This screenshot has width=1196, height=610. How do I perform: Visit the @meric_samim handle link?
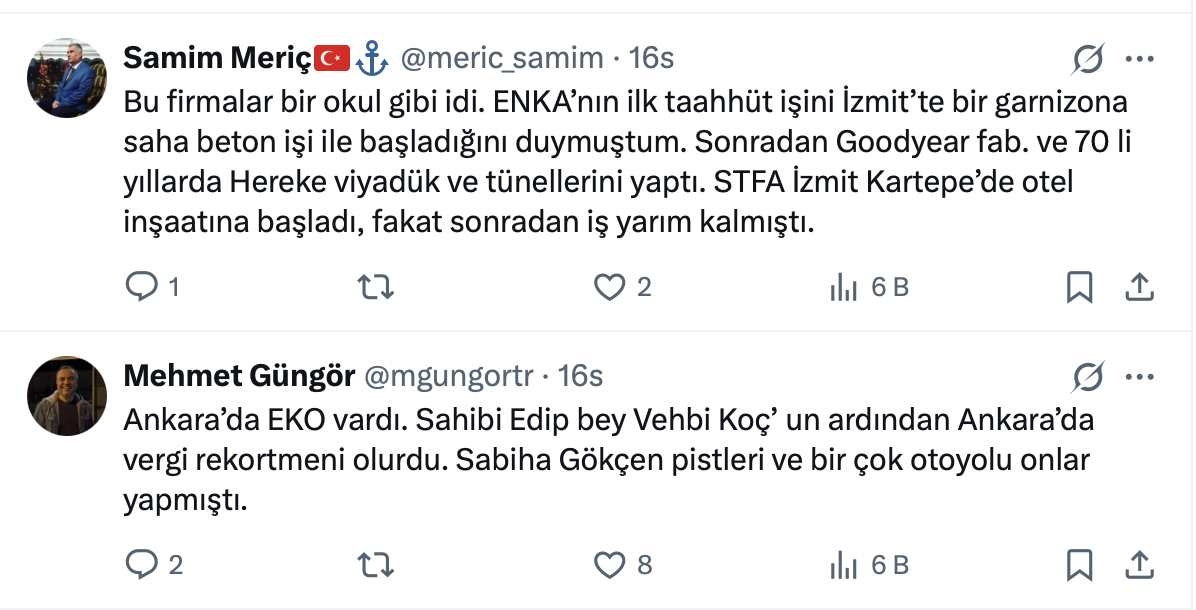tap(502, 59)
